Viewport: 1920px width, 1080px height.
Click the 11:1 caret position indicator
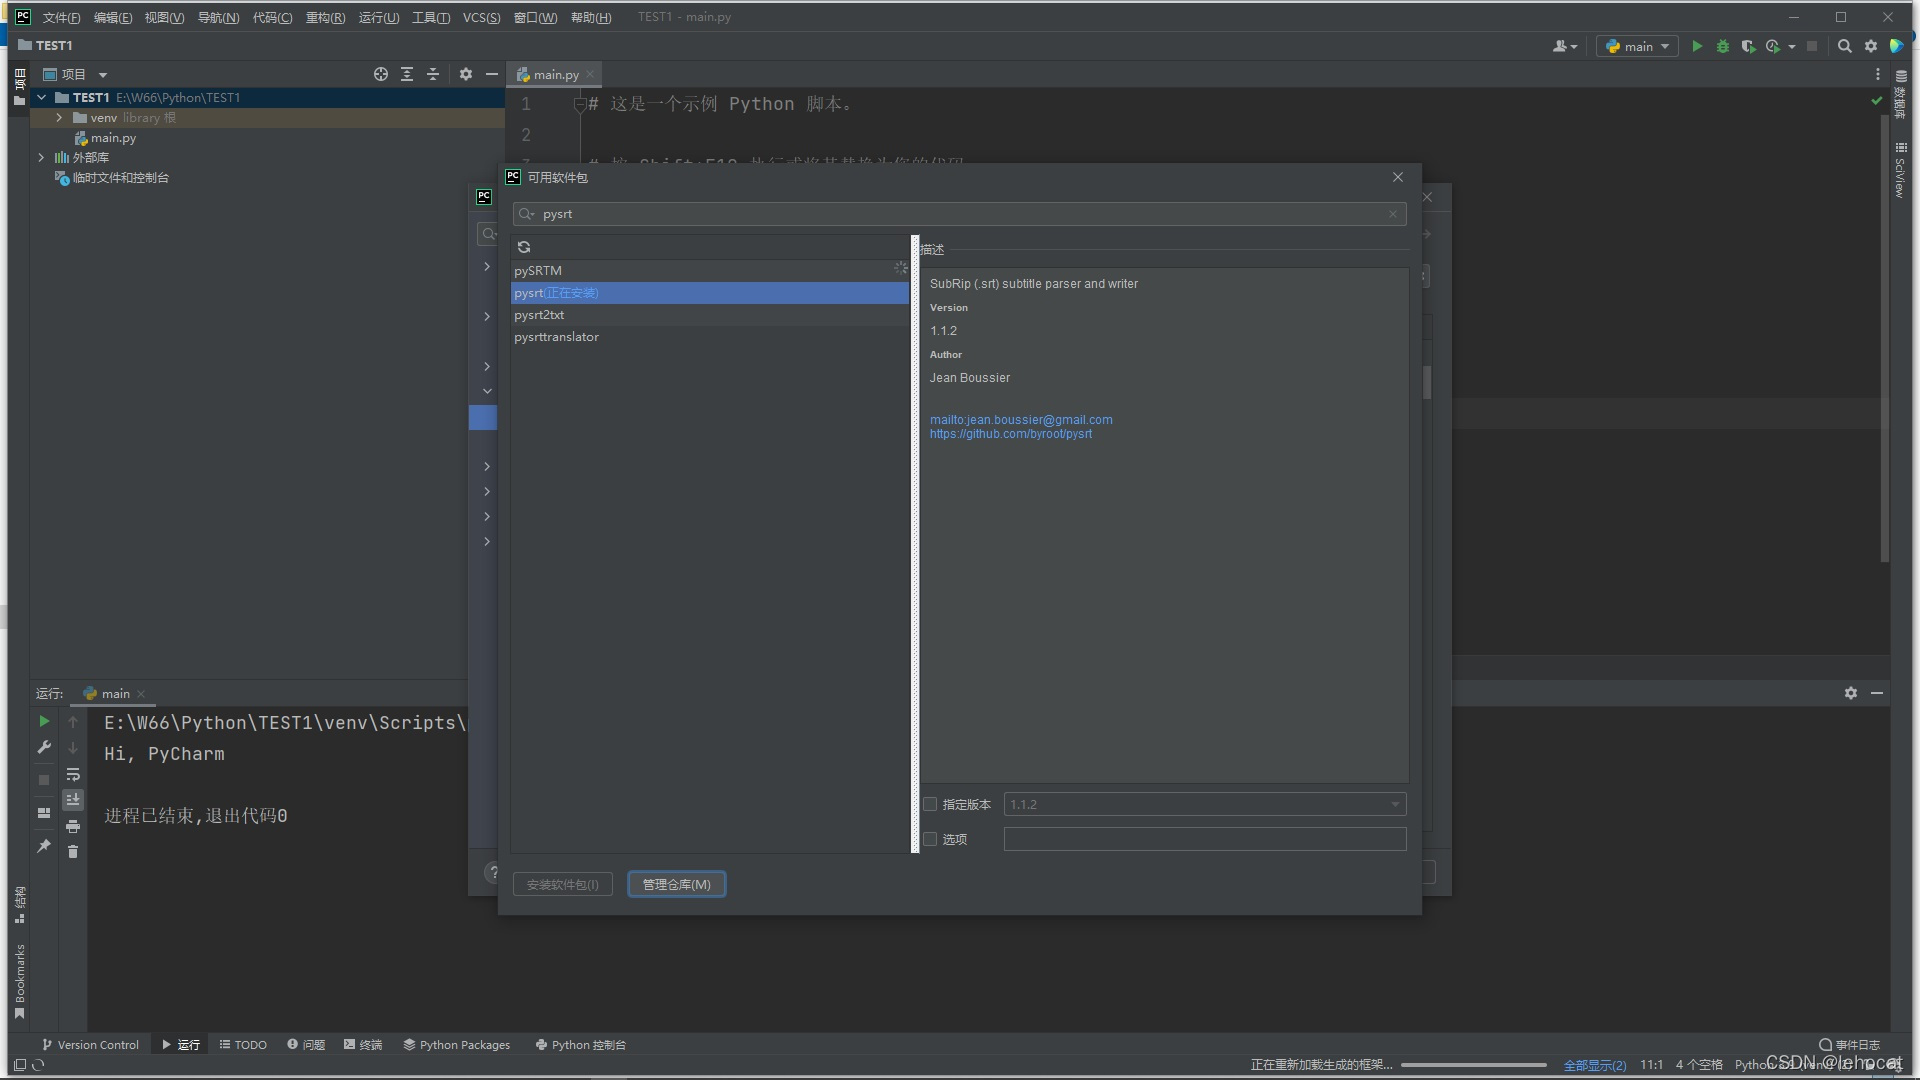pos(1651,1065)
